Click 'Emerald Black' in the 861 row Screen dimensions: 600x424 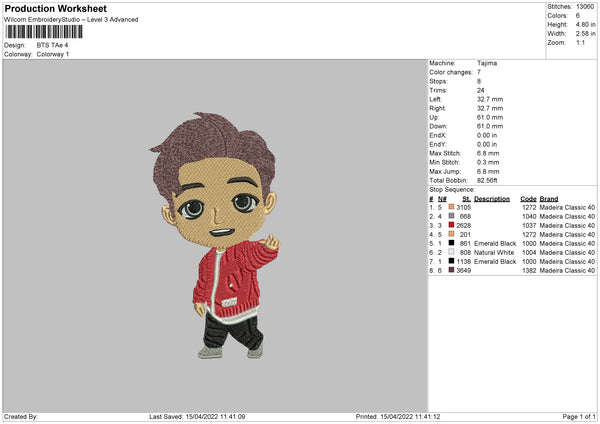coord(495,243)
